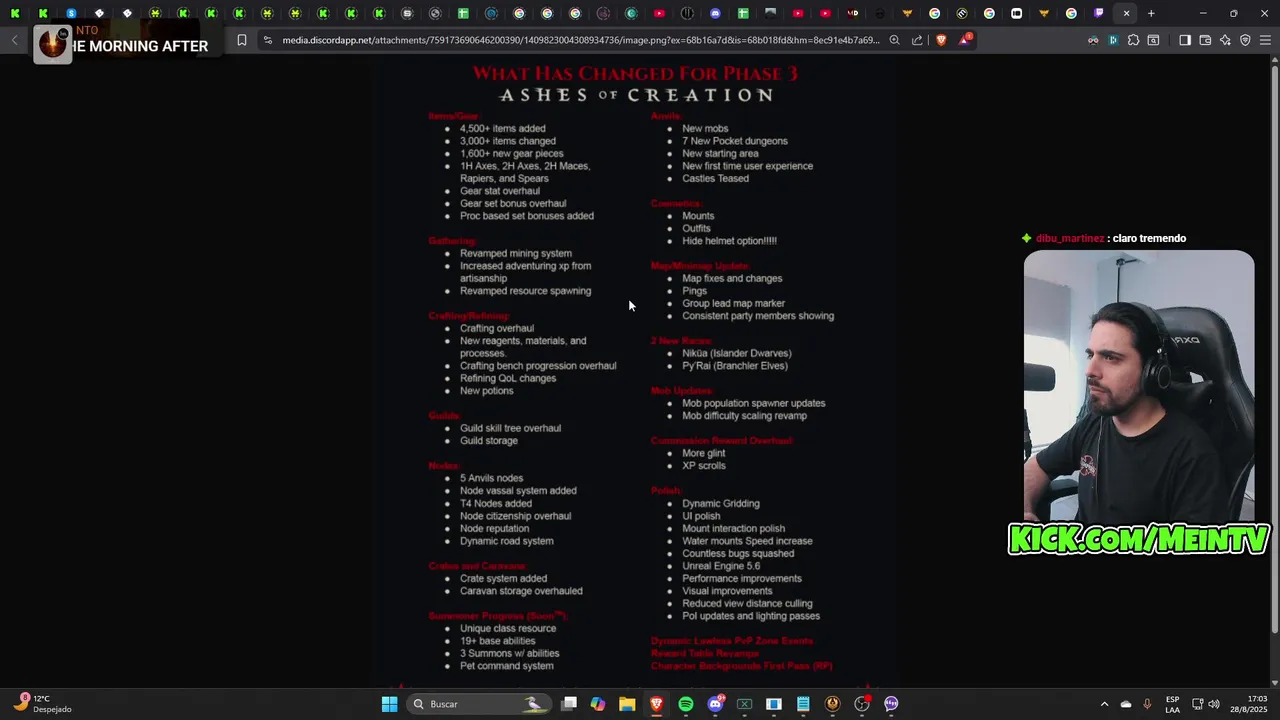Click 'Guild skill tree overhaul' text
1280x720 pixels.
510,428
